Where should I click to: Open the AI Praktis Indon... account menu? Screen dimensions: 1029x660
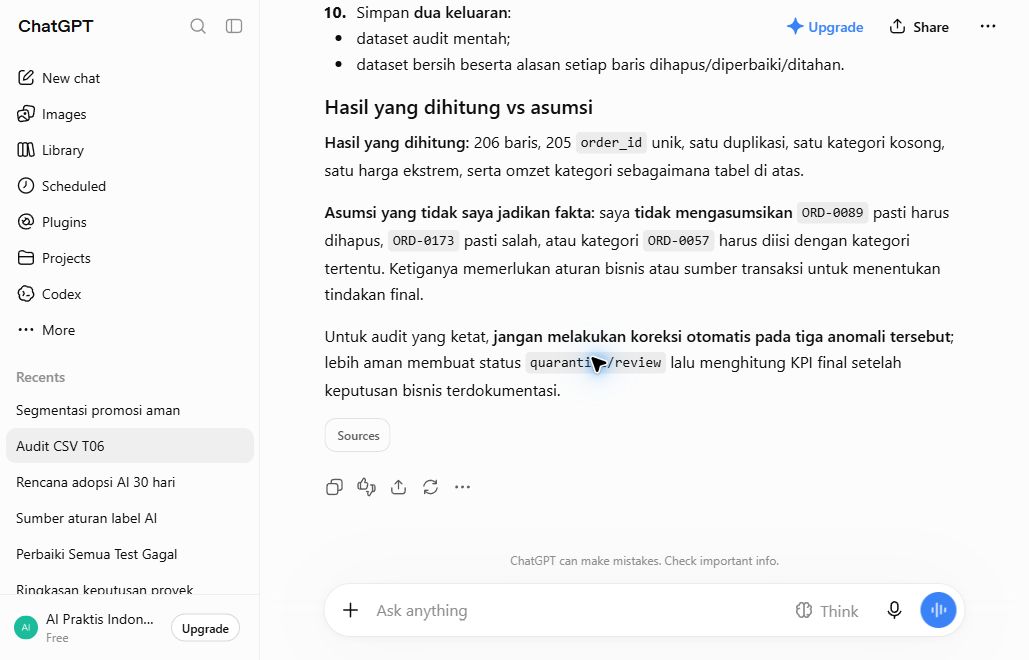click(x=85, y=628)
